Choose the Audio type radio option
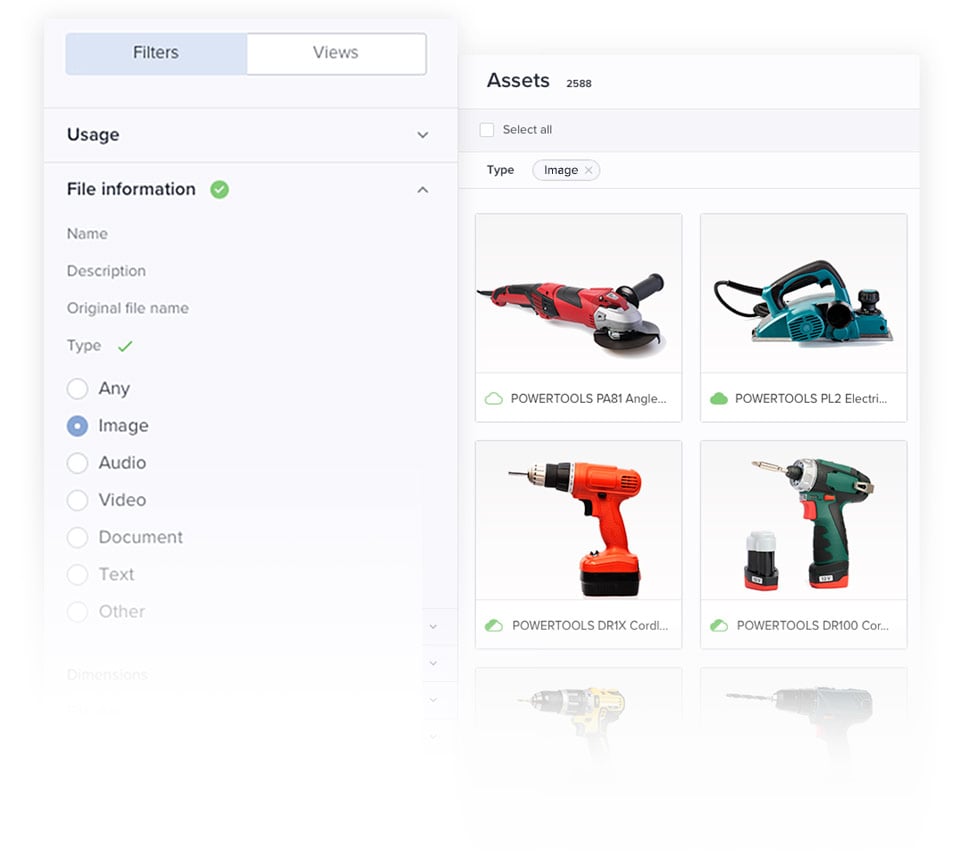 click(x=77, y=463)
